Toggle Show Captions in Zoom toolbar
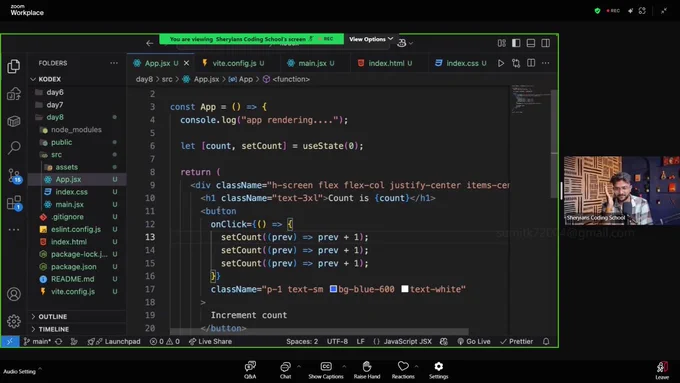Viewport: 680px width, 383px height. coord(326,370)
